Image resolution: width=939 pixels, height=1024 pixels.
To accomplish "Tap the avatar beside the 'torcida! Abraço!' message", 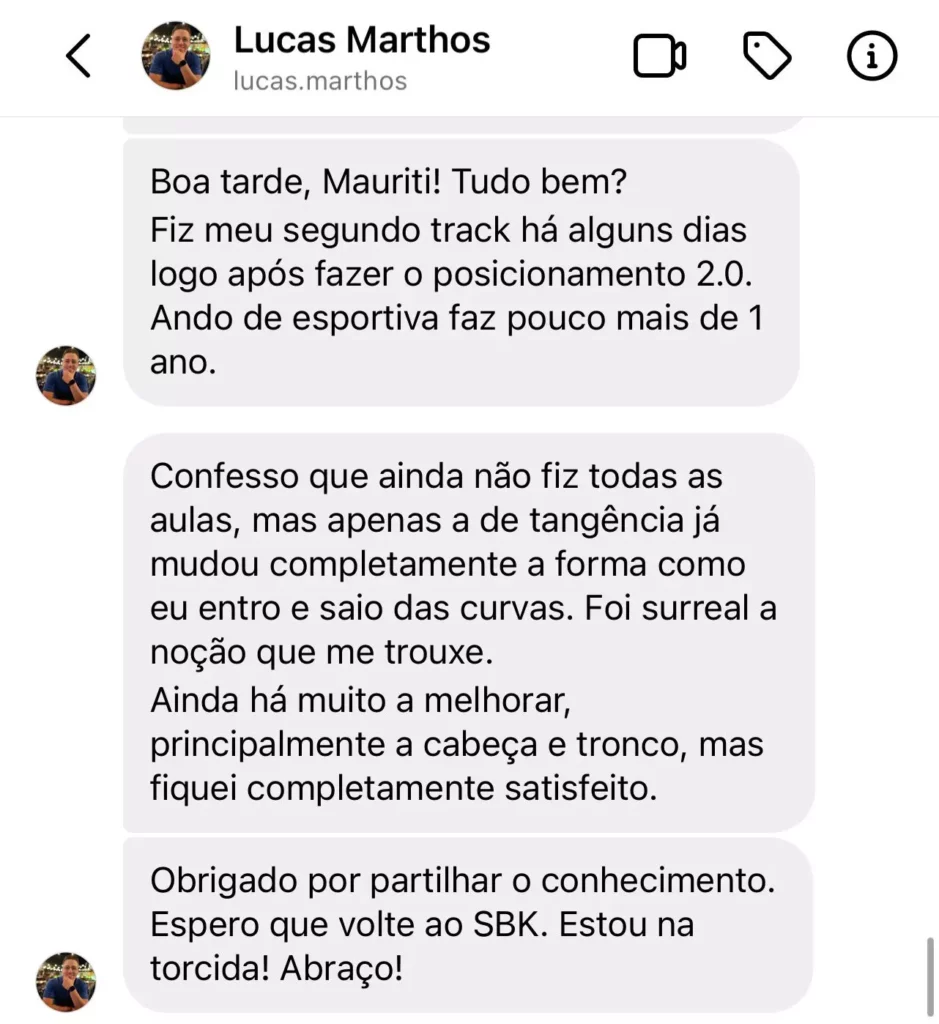I will point(66,982).
